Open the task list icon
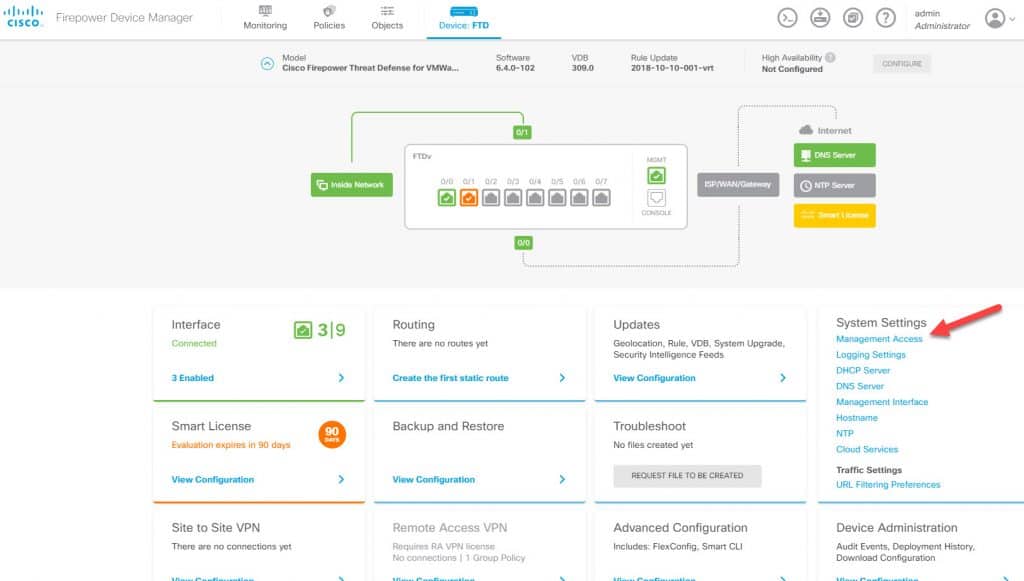Image resolution: width=1024 pixels, height=581 pixels. 853,18
